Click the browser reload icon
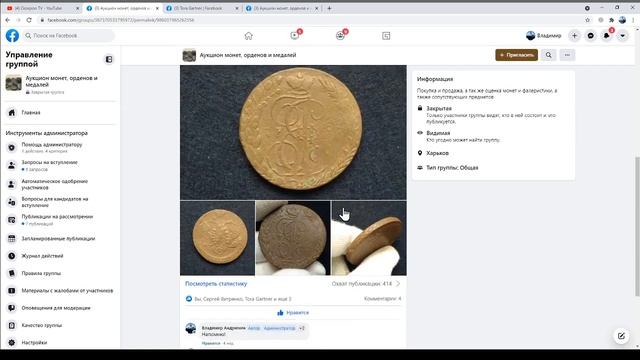 click(29, 20)
